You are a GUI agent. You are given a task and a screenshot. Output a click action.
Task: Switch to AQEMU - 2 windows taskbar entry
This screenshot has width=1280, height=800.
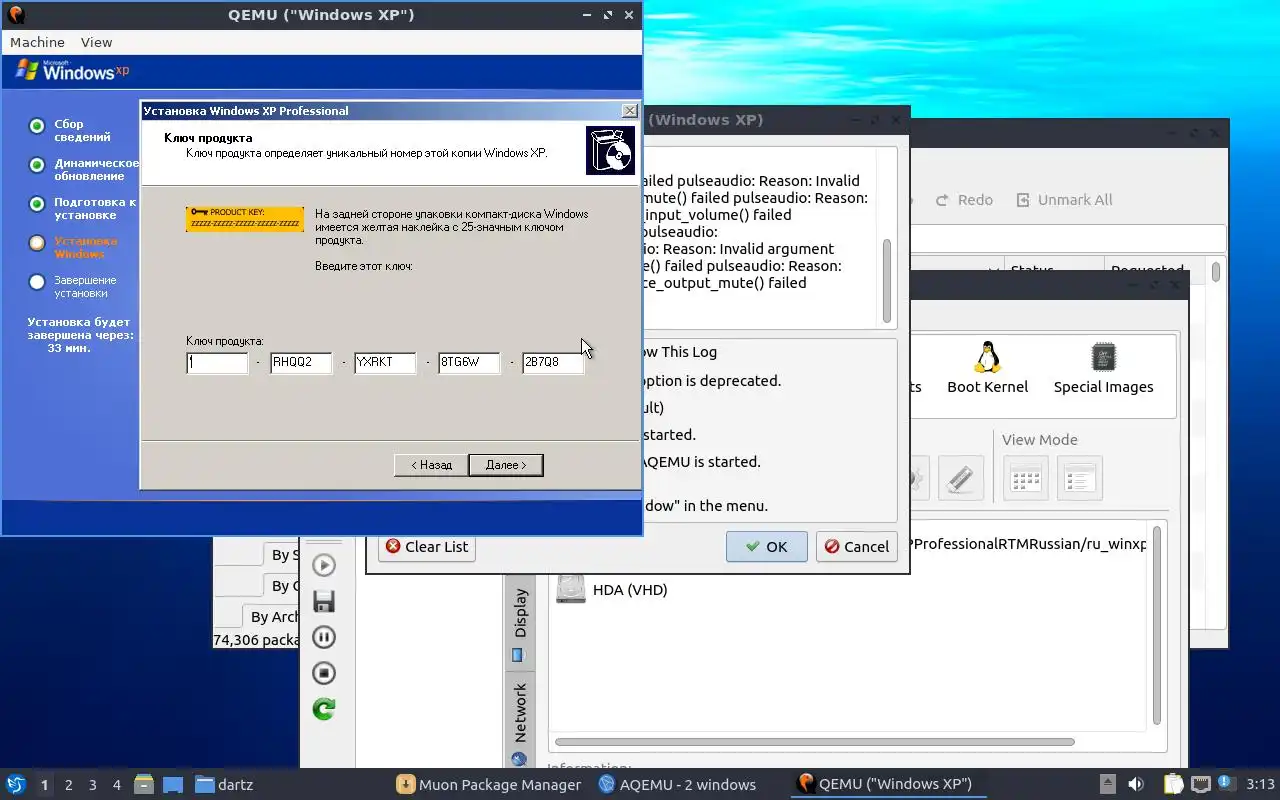(676, 784)
